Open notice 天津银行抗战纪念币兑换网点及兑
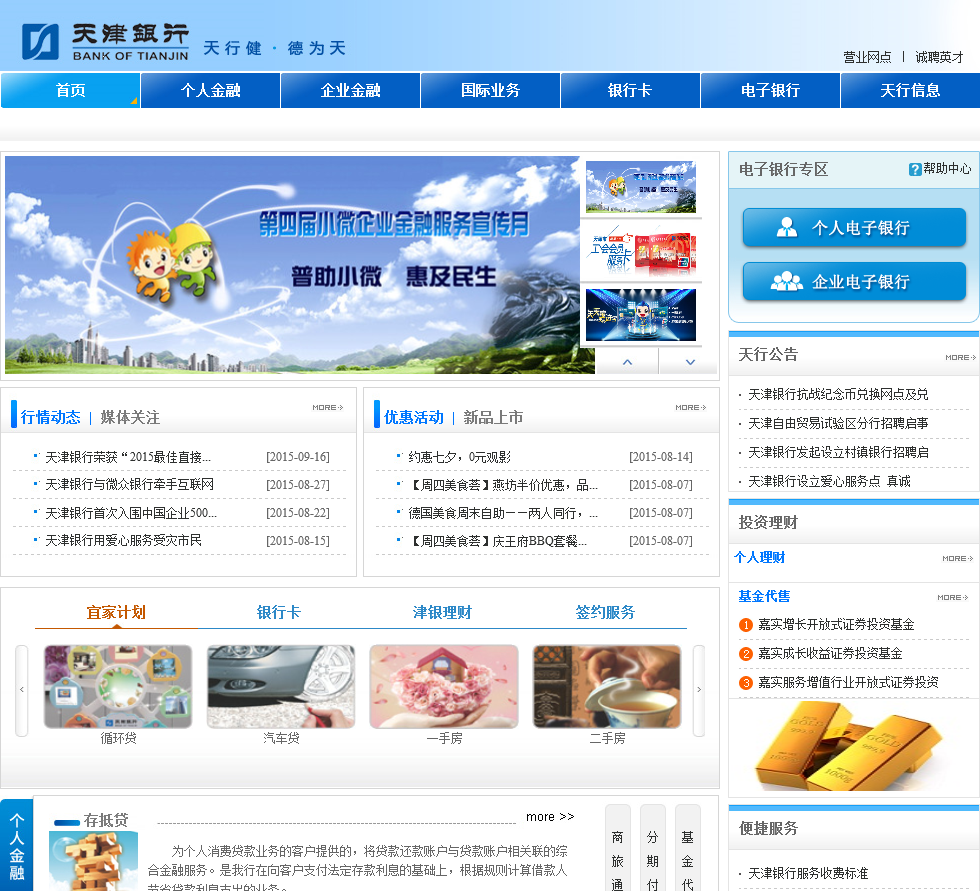 coord(838,394)
